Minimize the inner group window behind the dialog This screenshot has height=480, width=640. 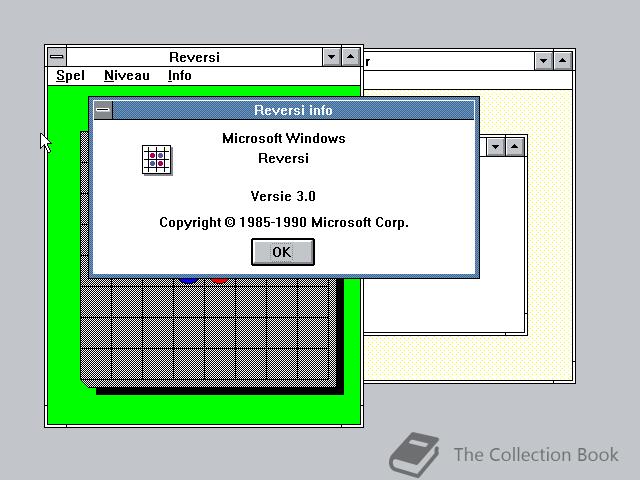point(496,147)
